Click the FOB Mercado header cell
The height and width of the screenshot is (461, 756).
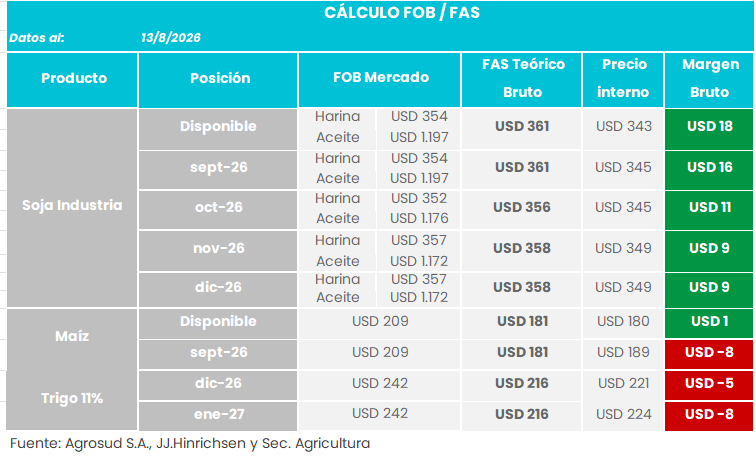379,79
